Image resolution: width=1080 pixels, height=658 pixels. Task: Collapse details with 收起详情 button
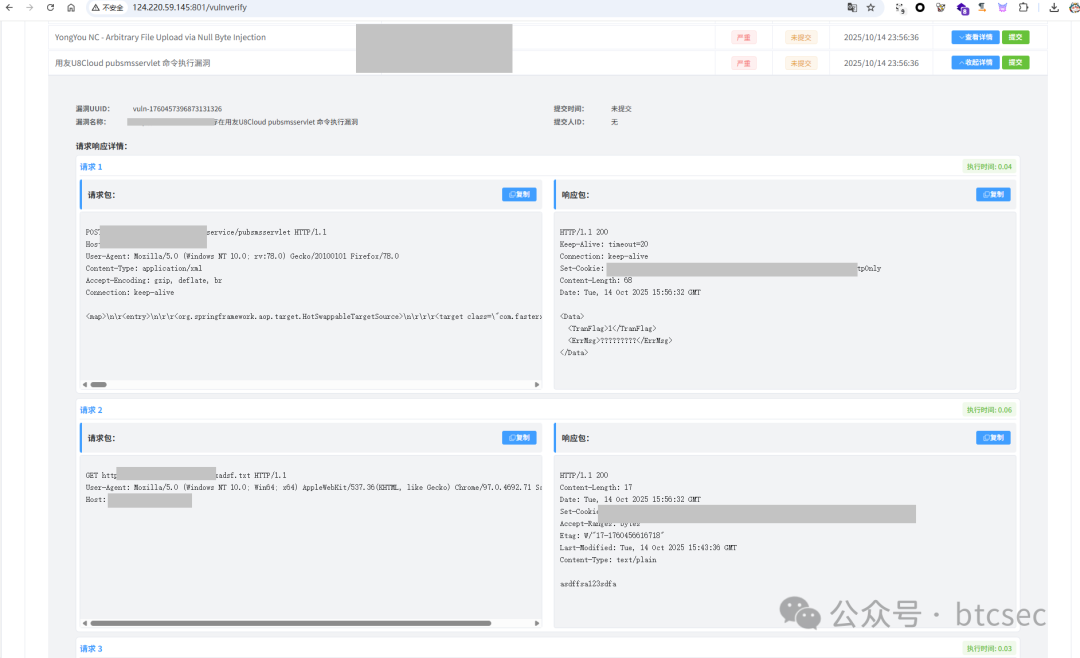pos(974,62)
